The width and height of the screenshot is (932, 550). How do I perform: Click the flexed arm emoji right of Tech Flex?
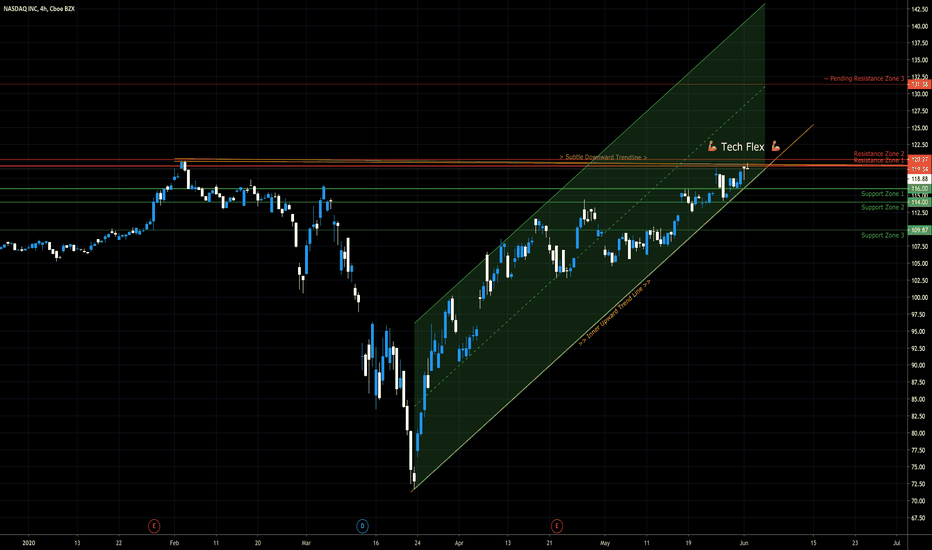[x=775, y=146]
